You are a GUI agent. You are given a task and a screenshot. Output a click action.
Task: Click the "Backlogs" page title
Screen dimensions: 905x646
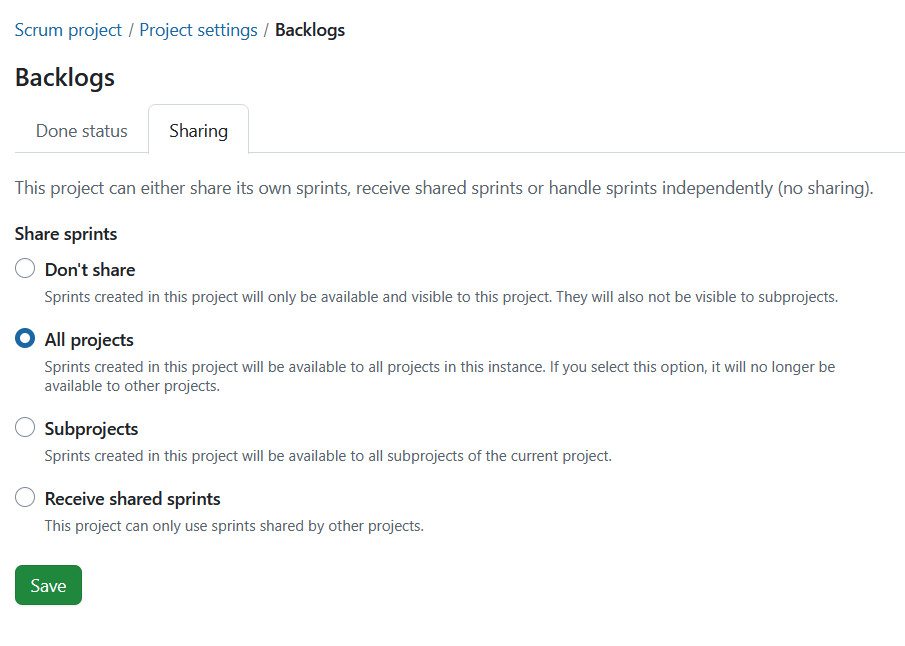tap(64, 77)
